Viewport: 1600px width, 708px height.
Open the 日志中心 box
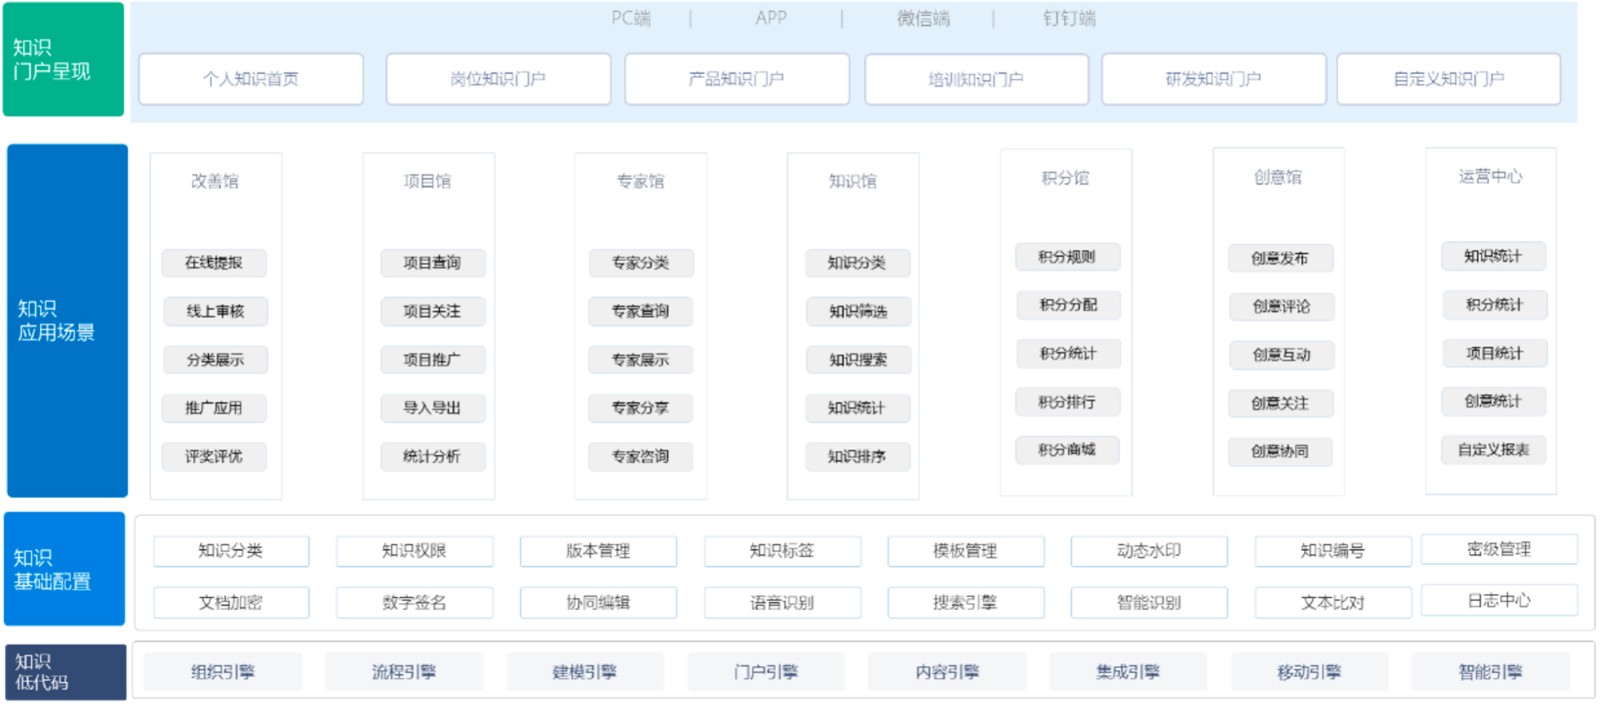coord(1499,601)
